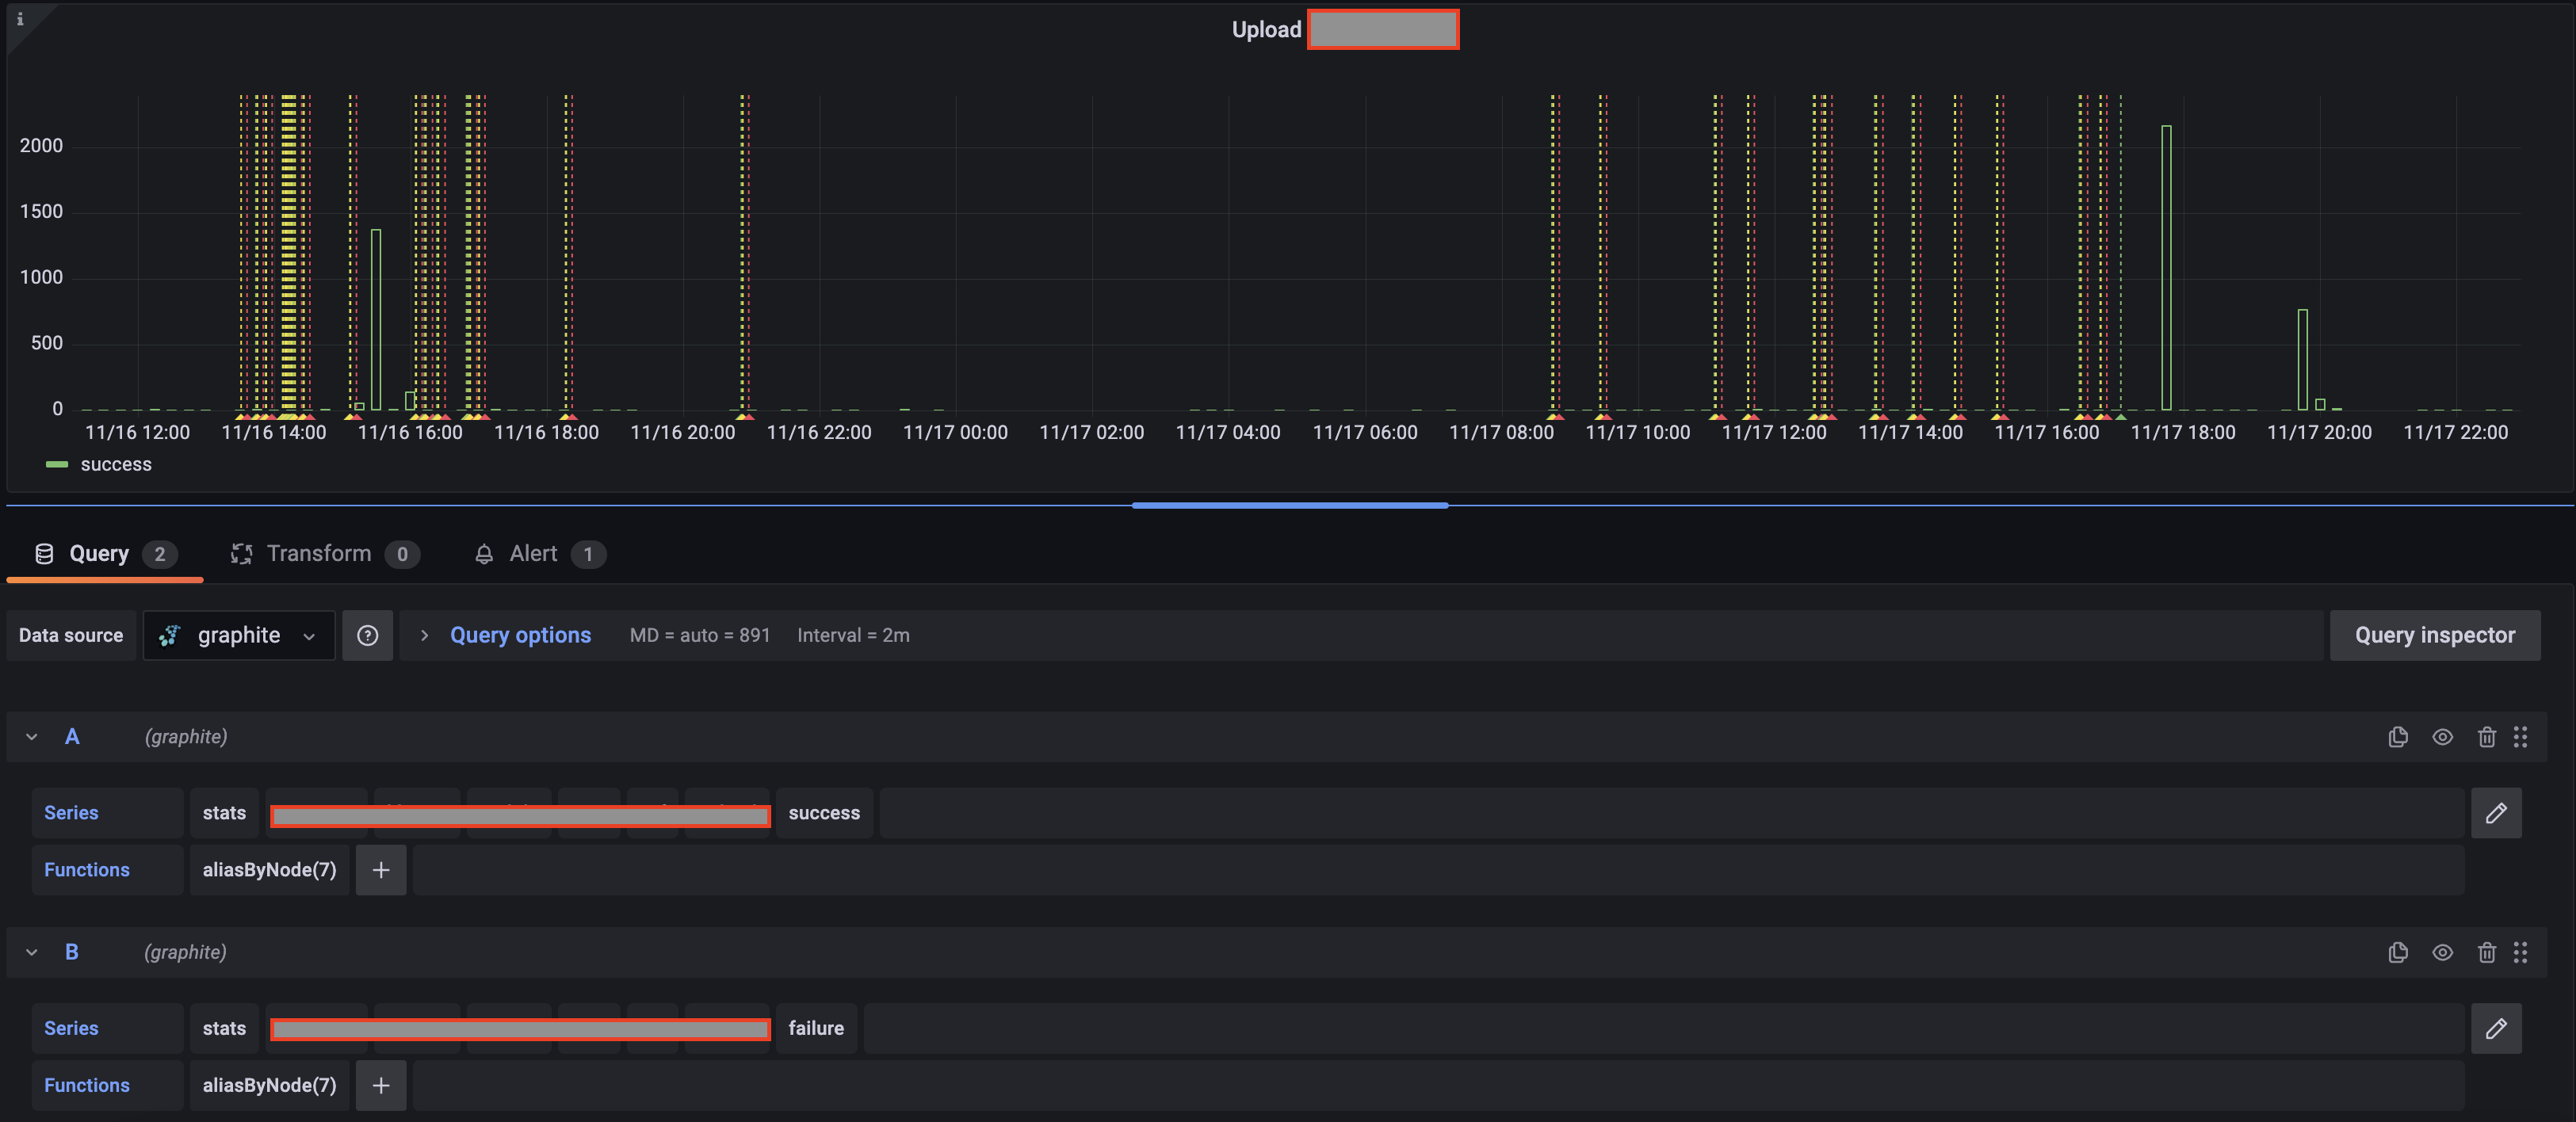The width and height of the screenshot is (2576, 1122).
Task: Open the Alert tab
Action: pyautogui.click(x=532, y=553)
